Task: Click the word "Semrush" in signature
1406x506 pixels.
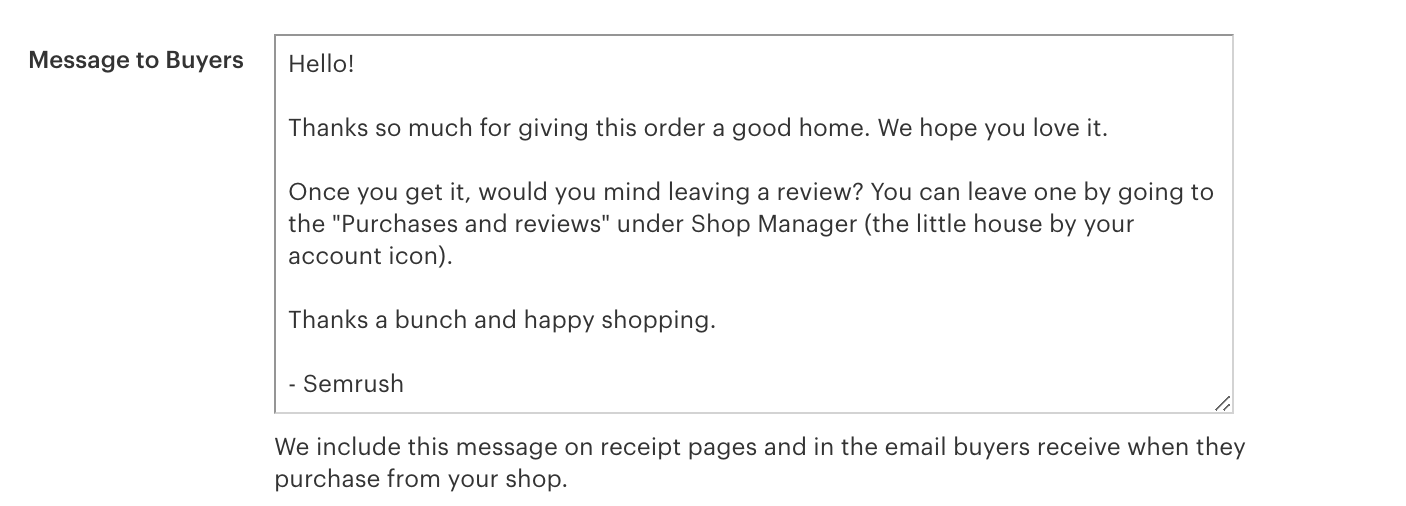Action: (353, 383)
